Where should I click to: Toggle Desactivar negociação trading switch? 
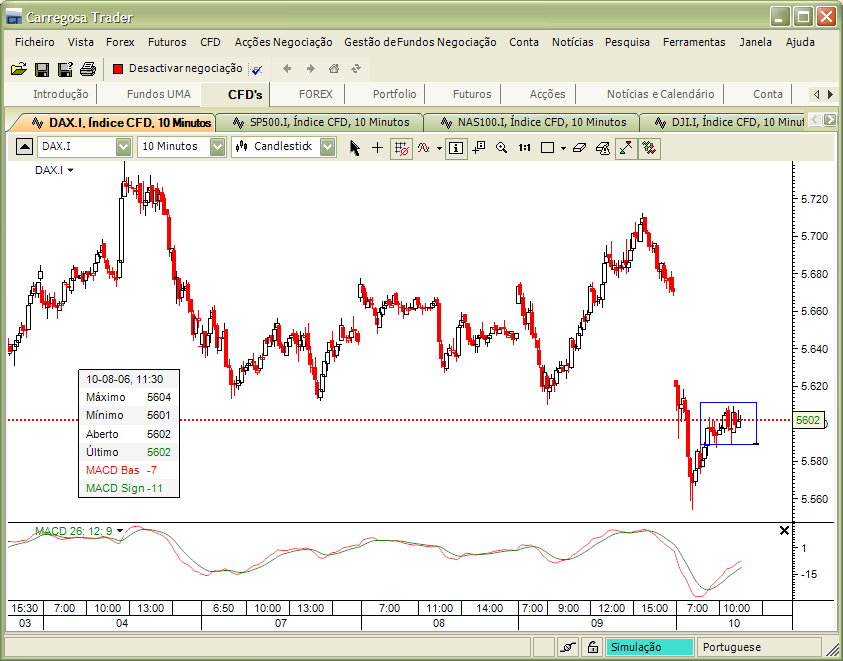[x=170, y=69]
